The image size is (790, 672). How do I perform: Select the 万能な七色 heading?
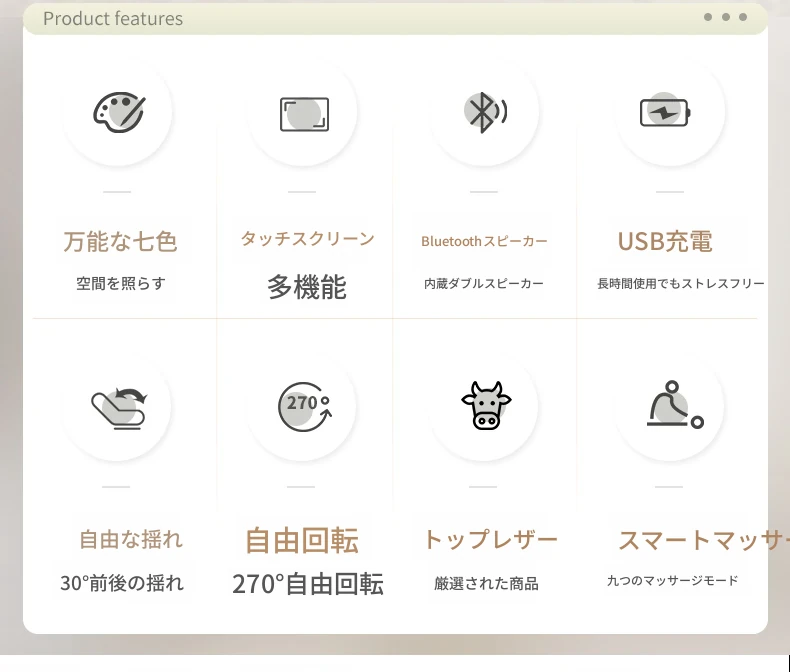(x=120, y=241)
